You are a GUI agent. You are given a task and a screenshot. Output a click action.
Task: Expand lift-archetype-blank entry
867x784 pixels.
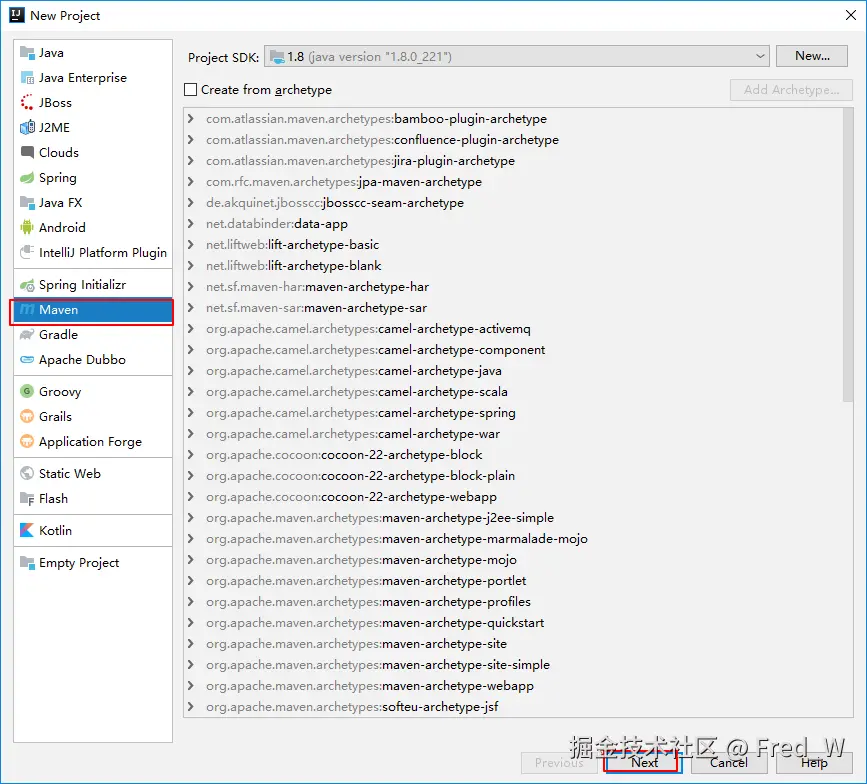(x=191, y=265)
